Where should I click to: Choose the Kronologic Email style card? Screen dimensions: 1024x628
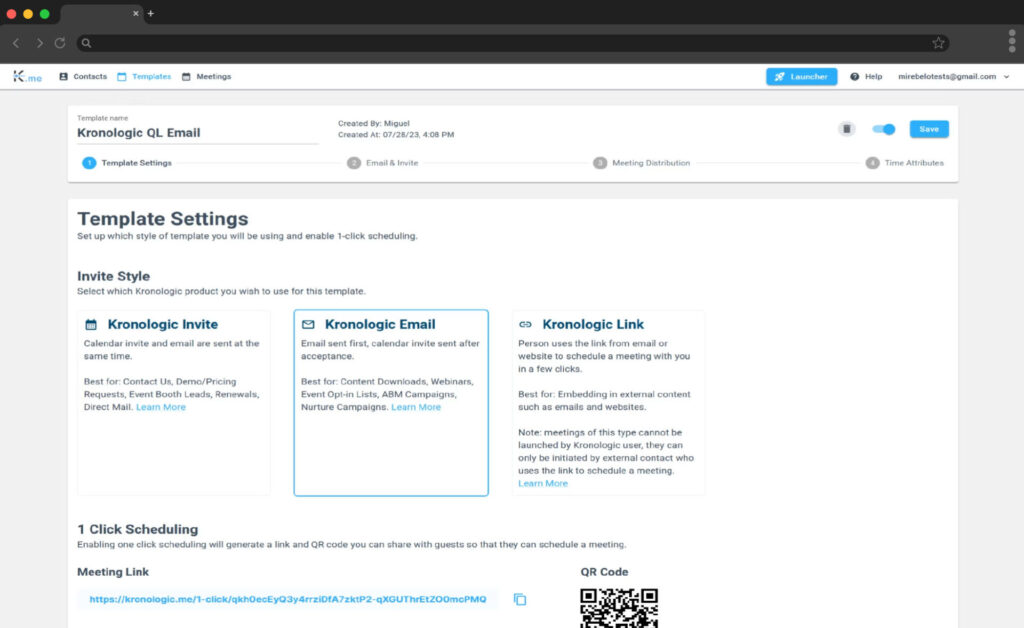(x=391, y=403)
